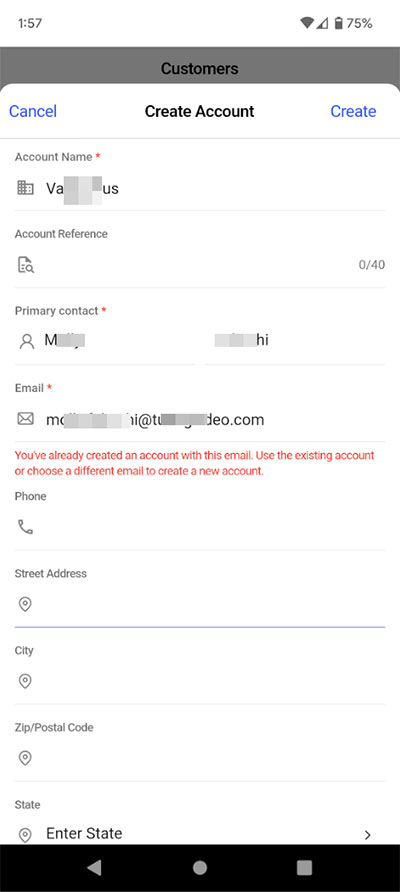Viewport: 400px width, 892px height.
Task: Cancel the account creation
Action: 33,111
